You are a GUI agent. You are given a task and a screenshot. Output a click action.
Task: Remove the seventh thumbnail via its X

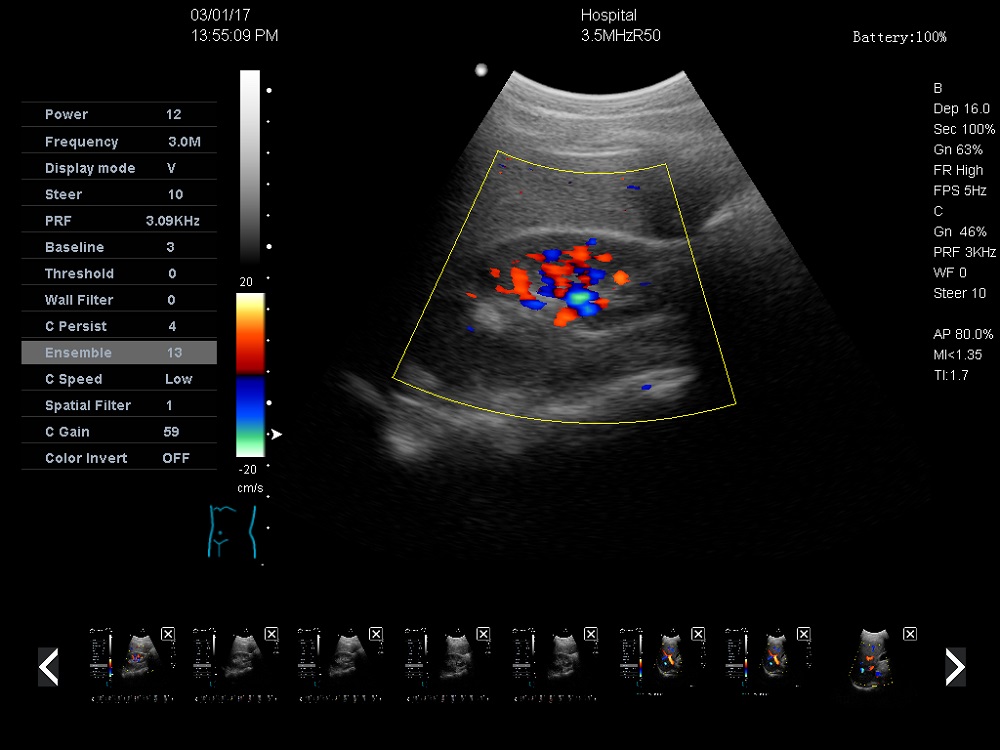tap(804, 634)
